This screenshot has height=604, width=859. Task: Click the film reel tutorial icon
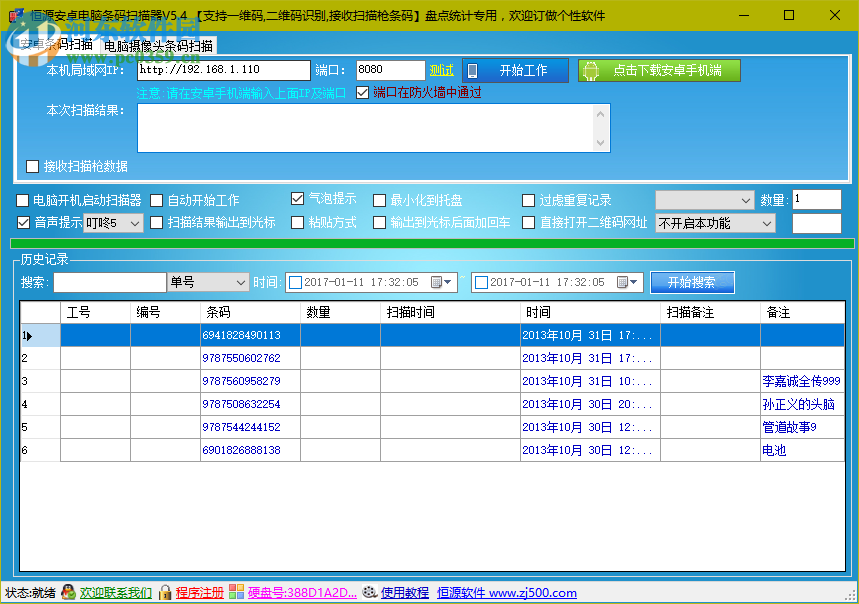point(370,591)
